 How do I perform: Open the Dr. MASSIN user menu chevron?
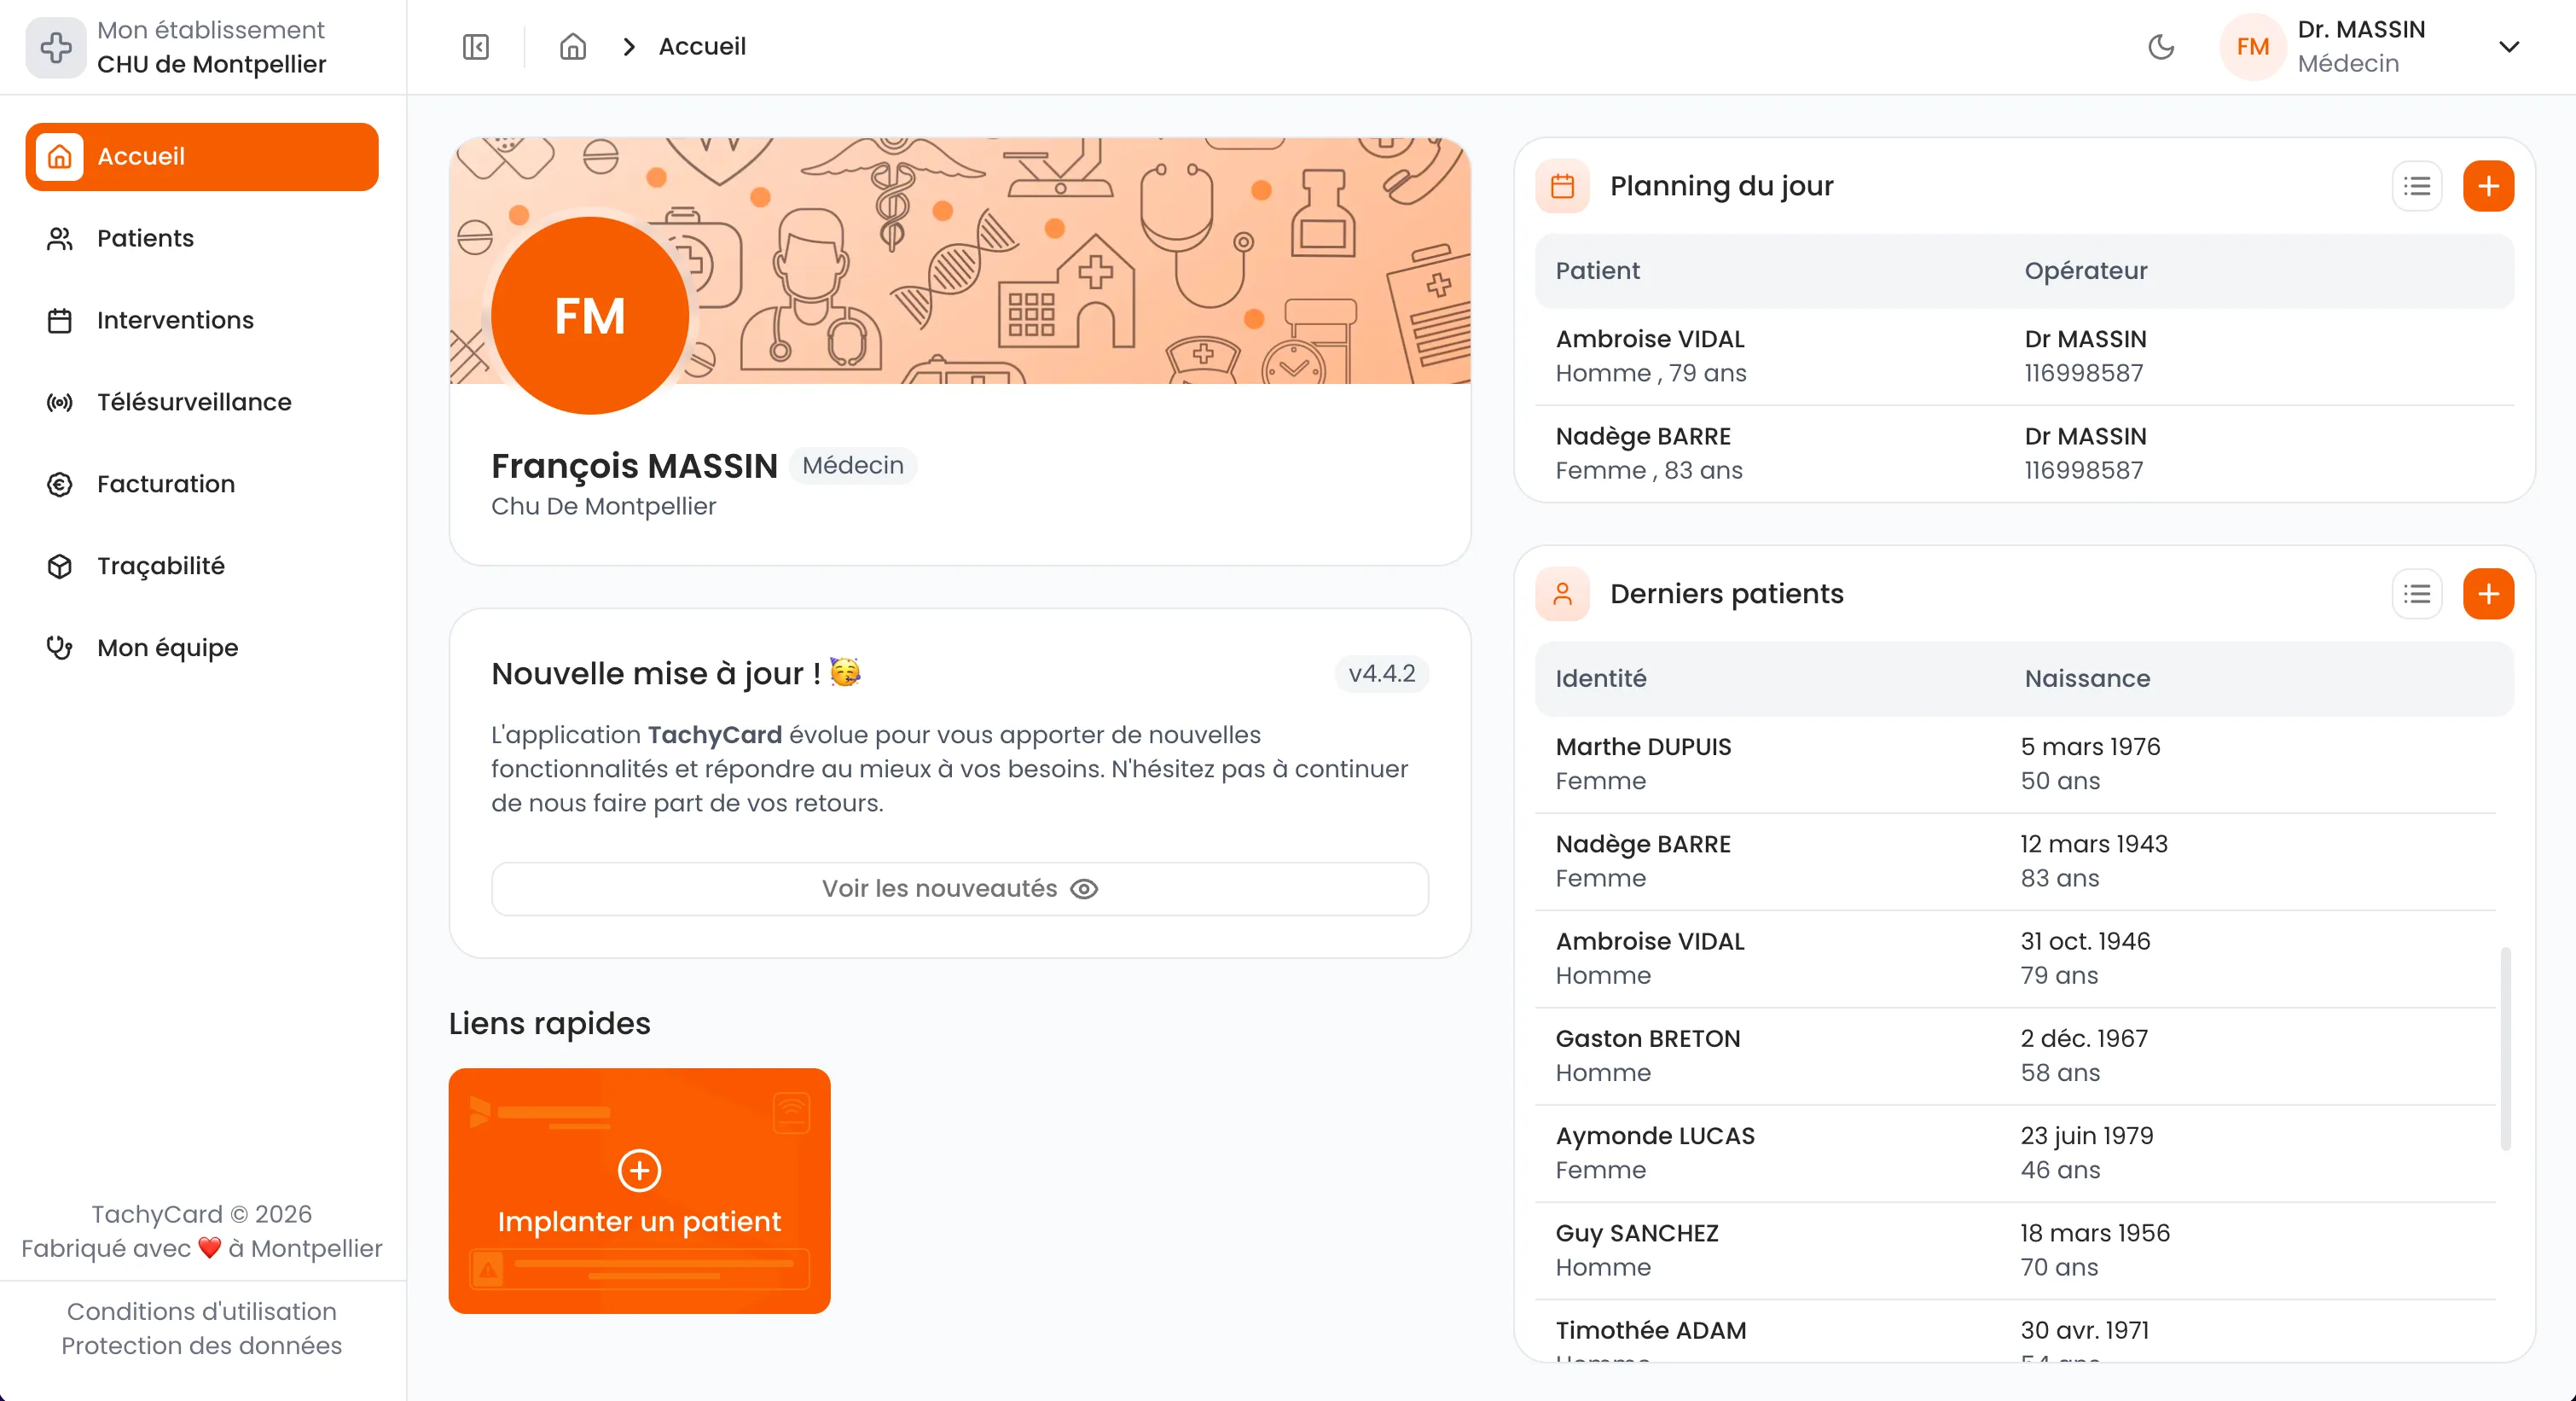(2509, 47)
